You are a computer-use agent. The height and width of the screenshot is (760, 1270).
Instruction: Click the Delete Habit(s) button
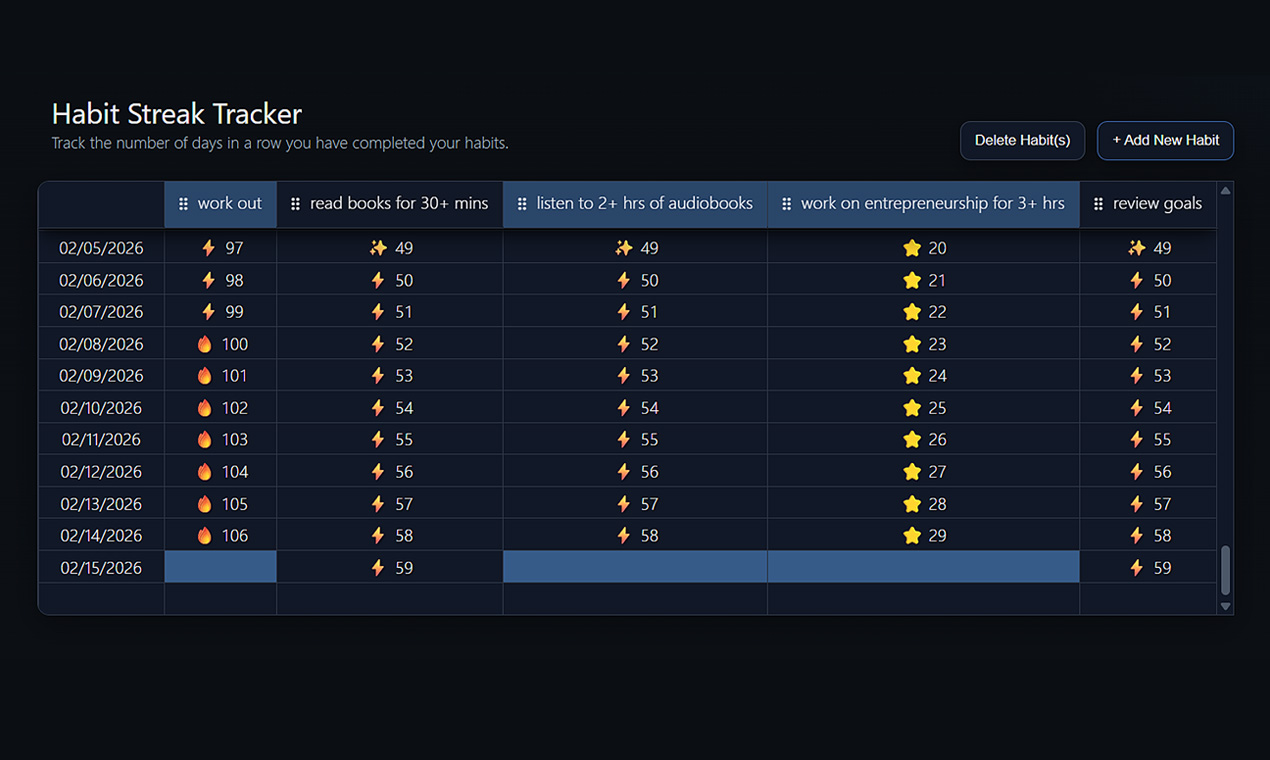pos(1022,140)
